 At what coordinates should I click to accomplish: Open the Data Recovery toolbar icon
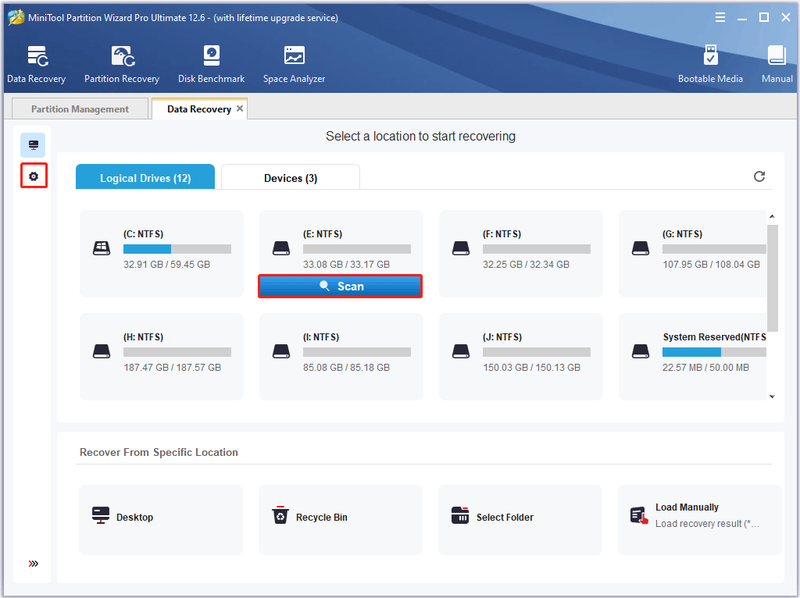[x=36, y=64]
